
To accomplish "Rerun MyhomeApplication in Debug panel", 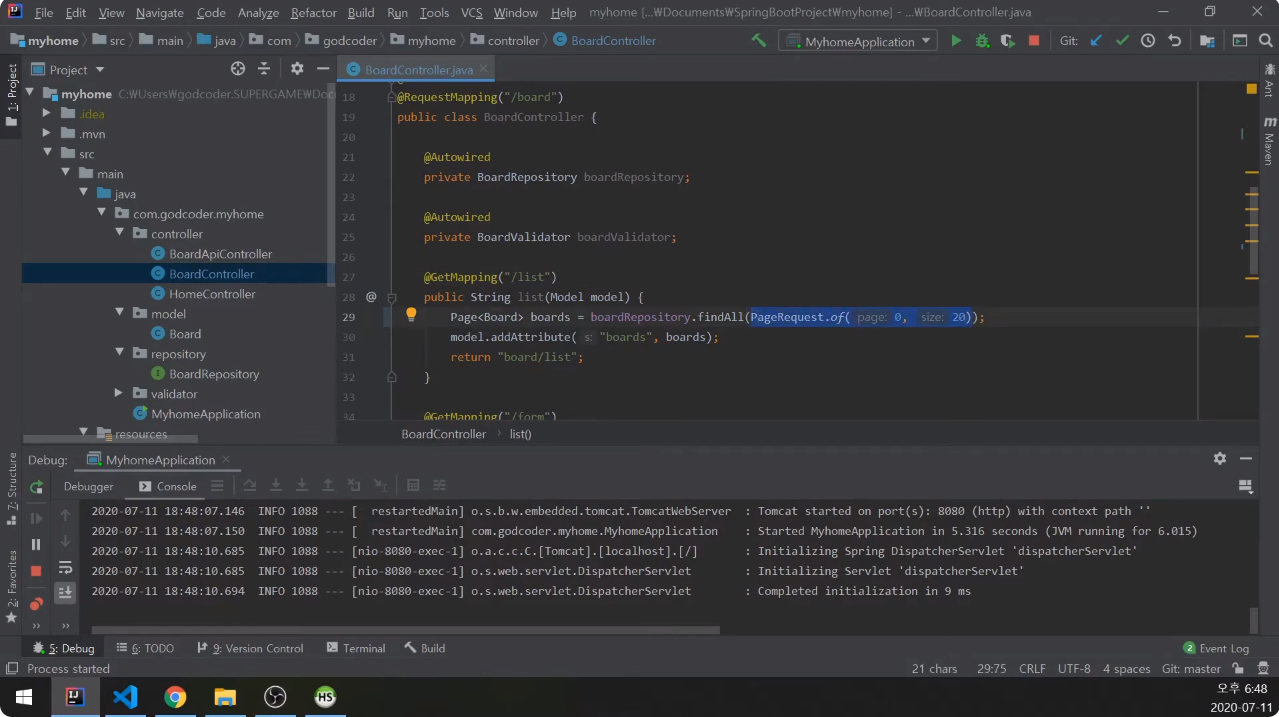I will coord(36,487).
